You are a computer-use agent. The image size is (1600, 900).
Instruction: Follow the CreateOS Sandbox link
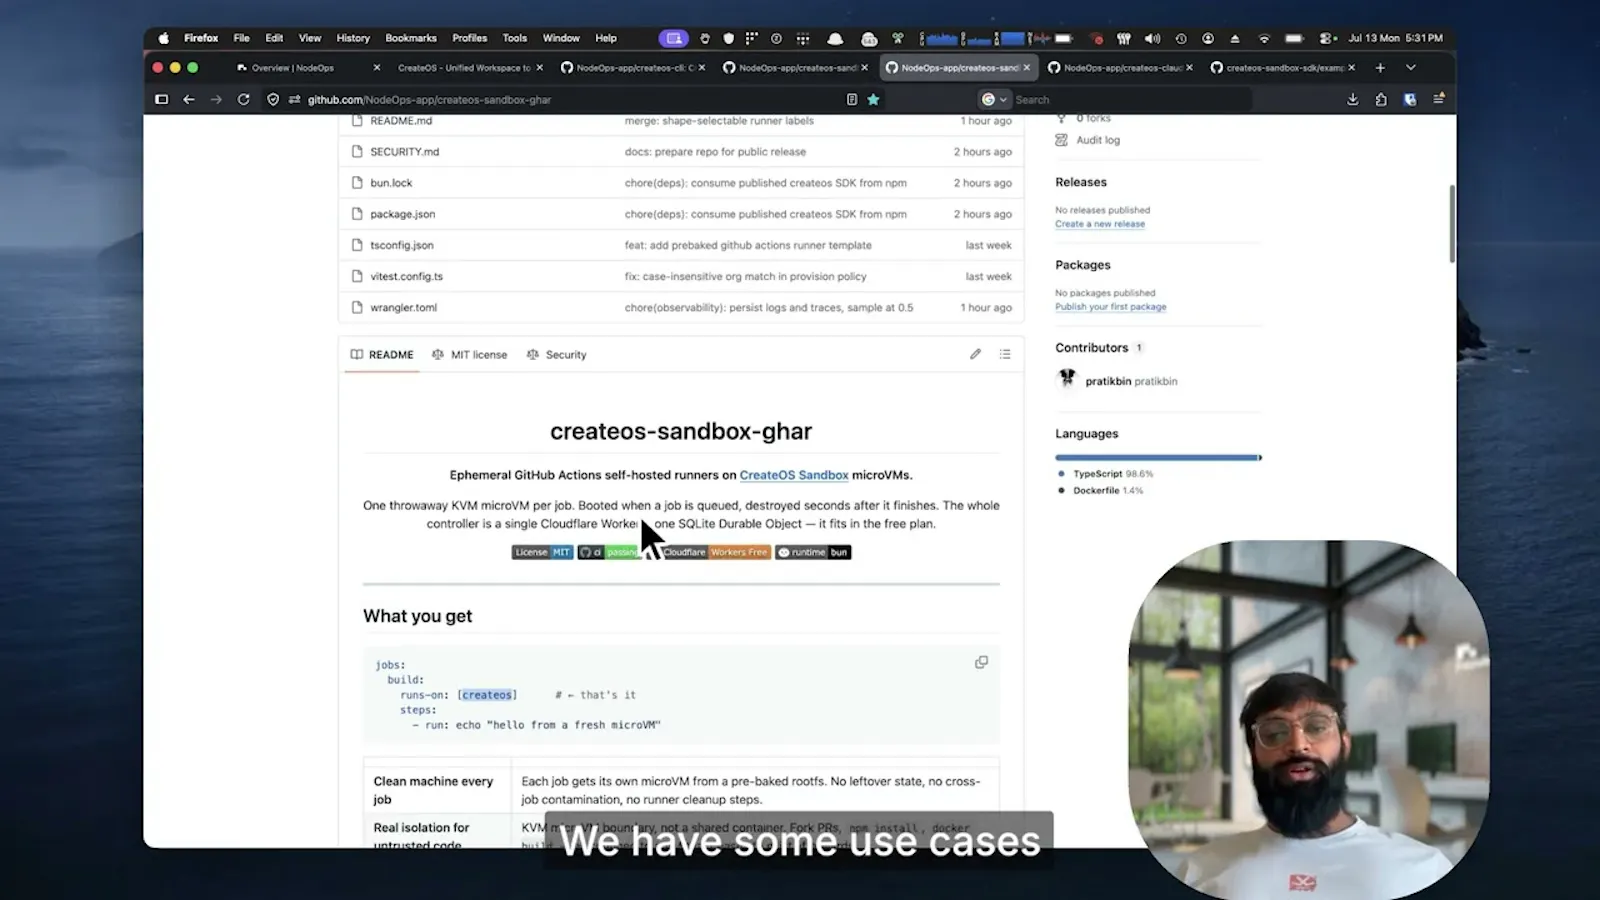click(794, 475)
